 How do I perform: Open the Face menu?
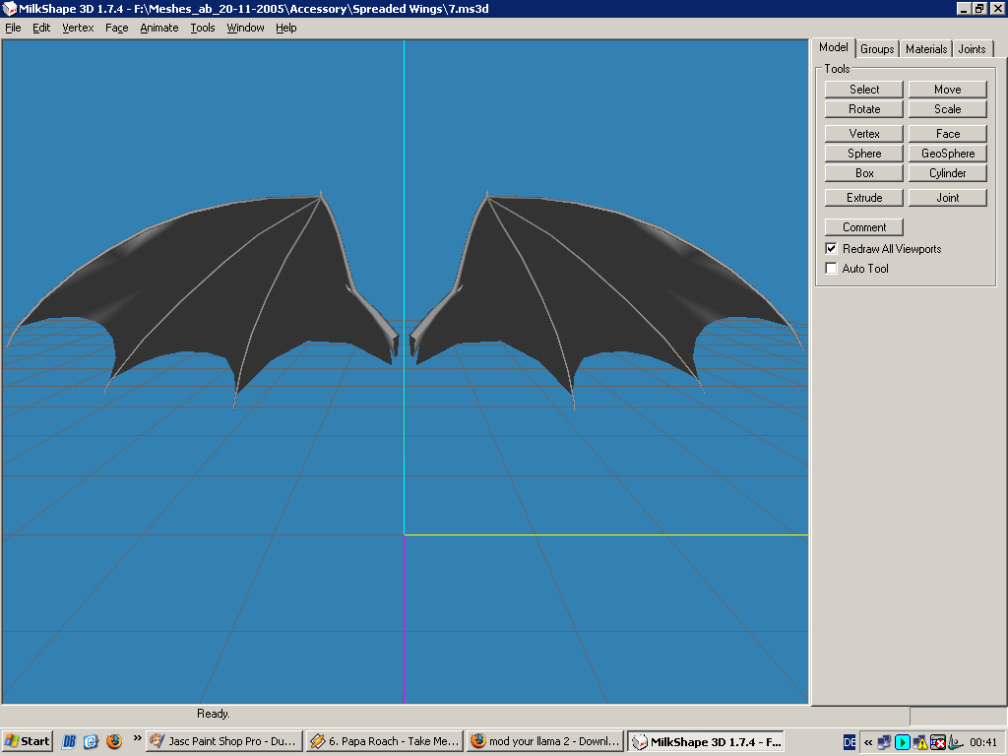tap(116, 28)
